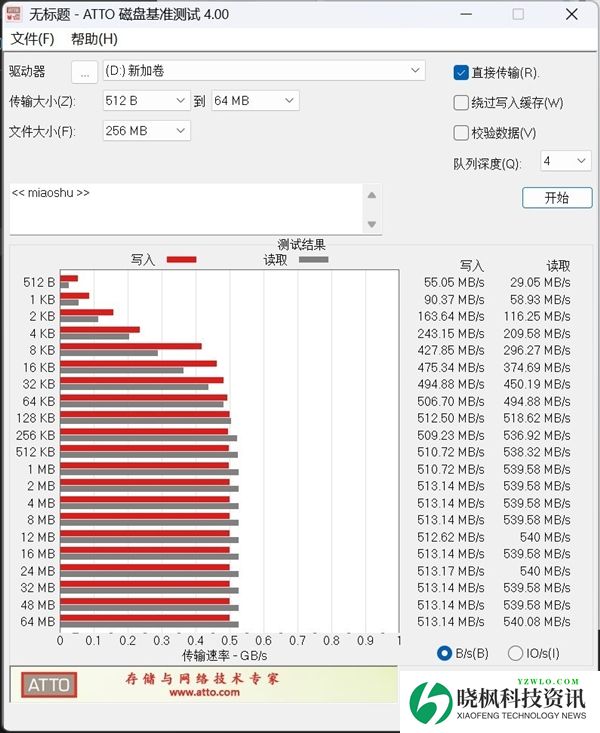
Task: Click the drive browse '...' button
Action: pos(85,72)
